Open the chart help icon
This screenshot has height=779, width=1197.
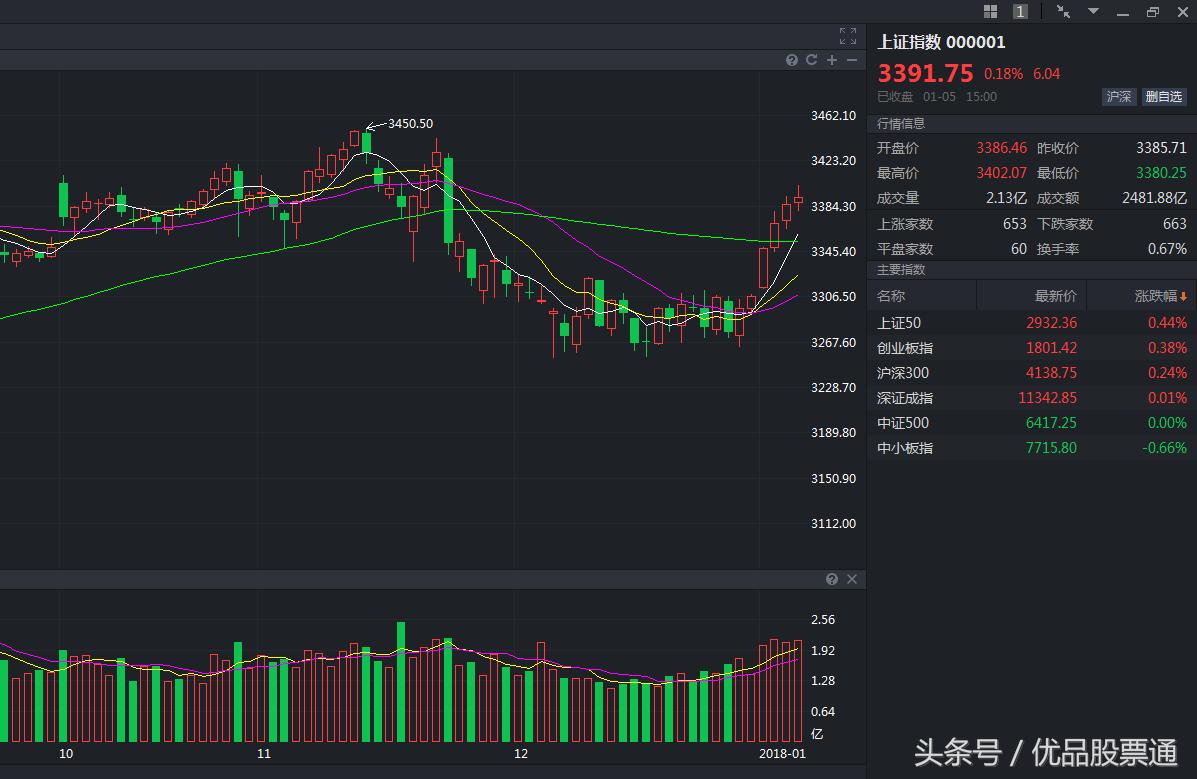coord(791,60)
